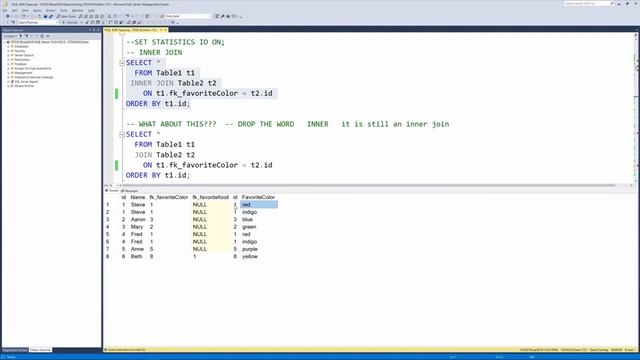This screenshot has height=360, width=640.
Task: Click the Save icon in the toolbar
Action: [45, 16]
